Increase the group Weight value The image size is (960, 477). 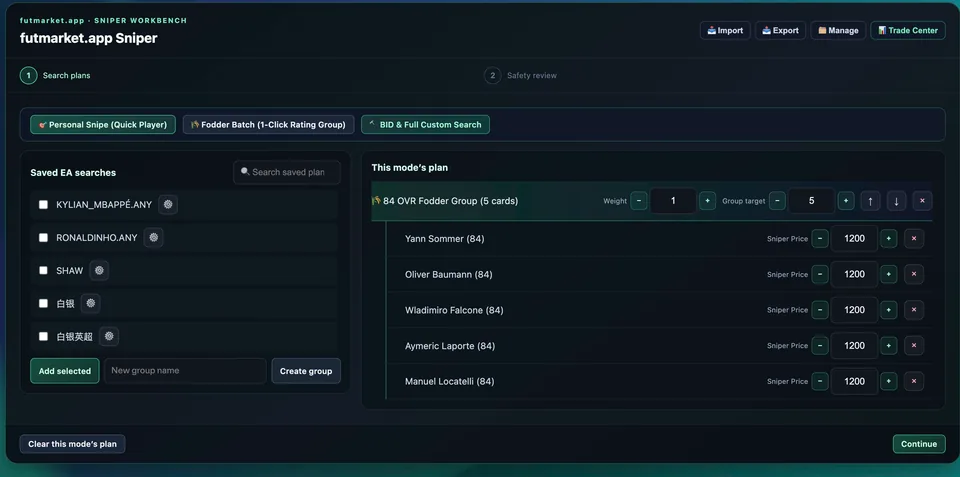click(x=707, y=201)
